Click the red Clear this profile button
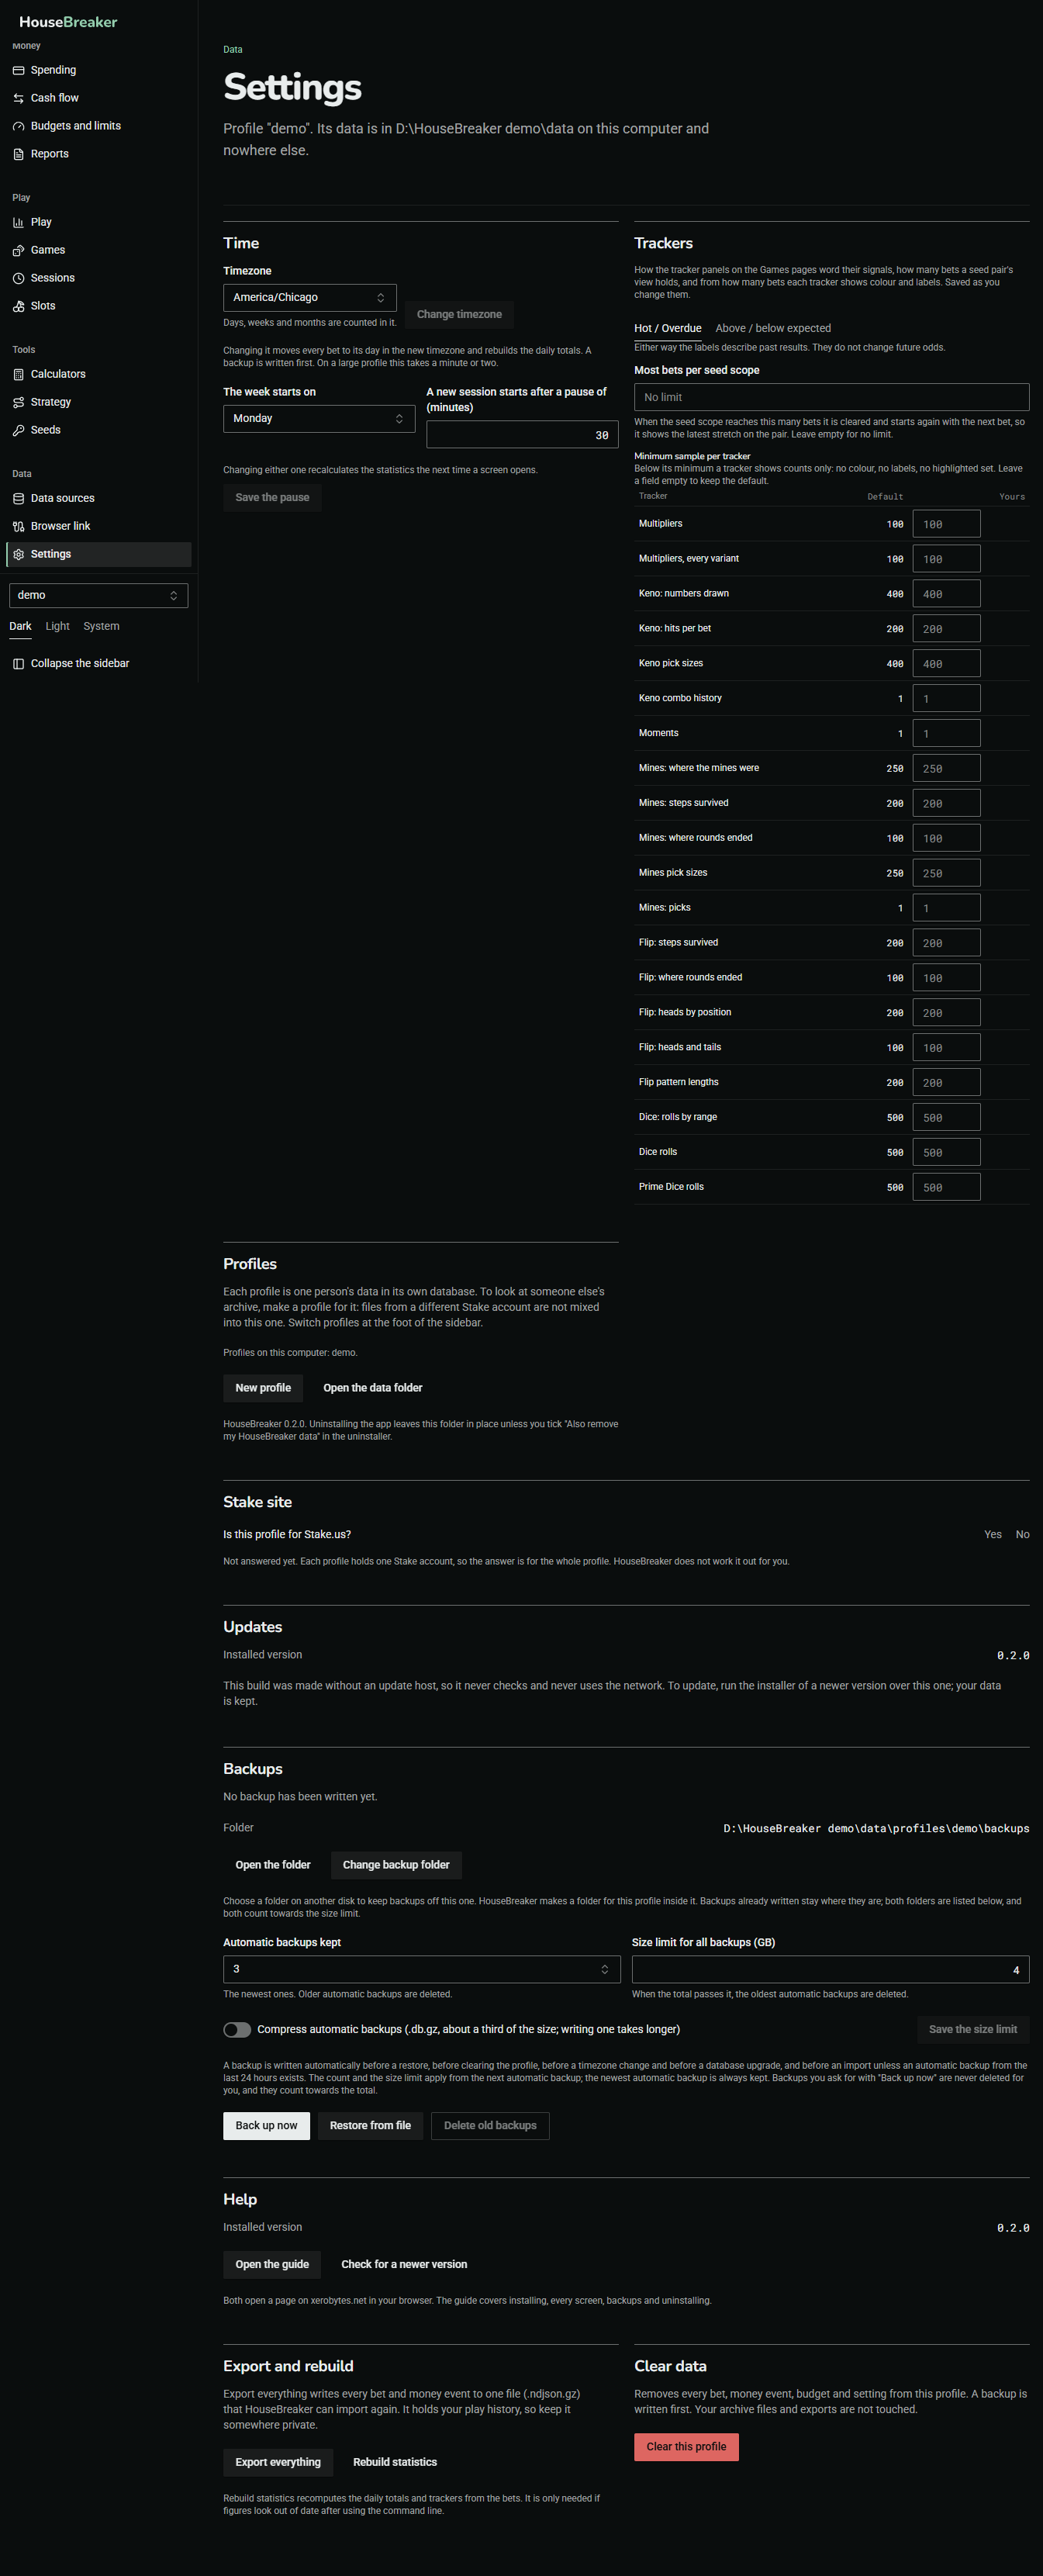The image size is (1043, 2576). tap(686, 2447)
